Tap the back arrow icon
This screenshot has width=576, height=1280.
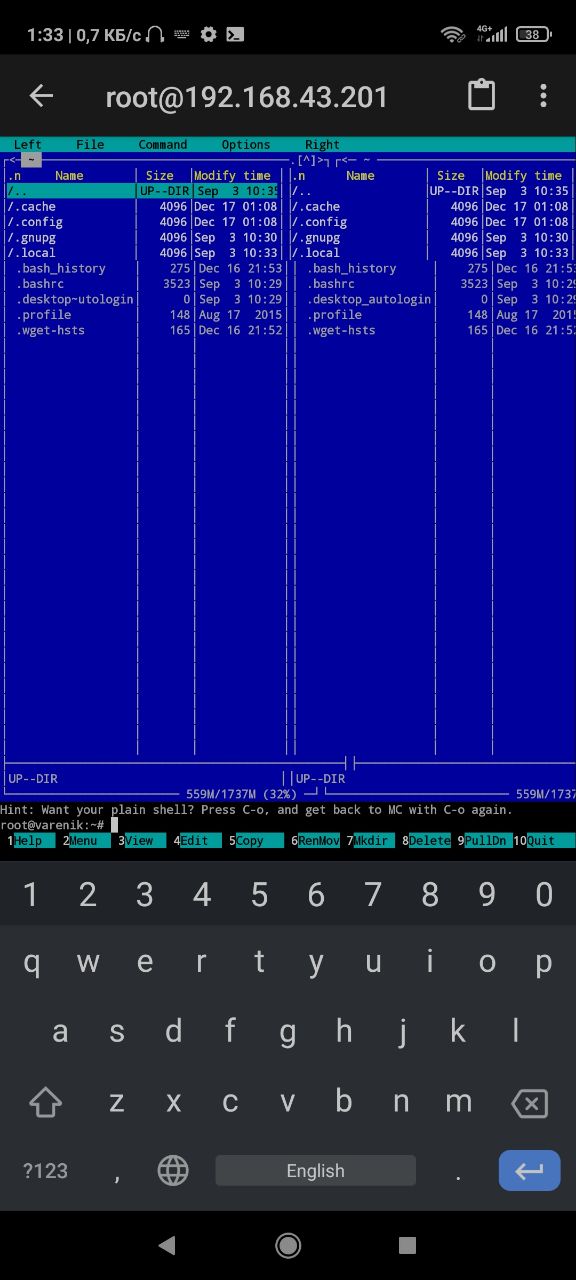(41, 96)
